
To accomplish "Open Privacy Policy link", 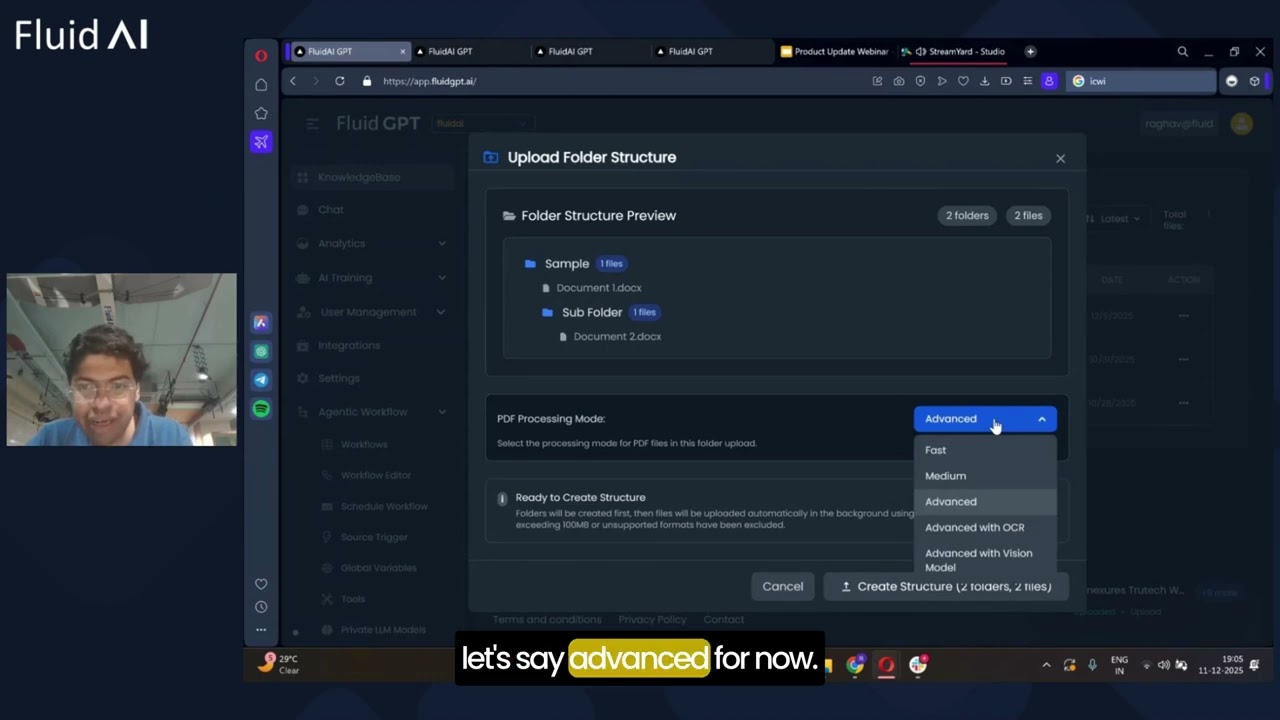I will click(x=652, y=620).
